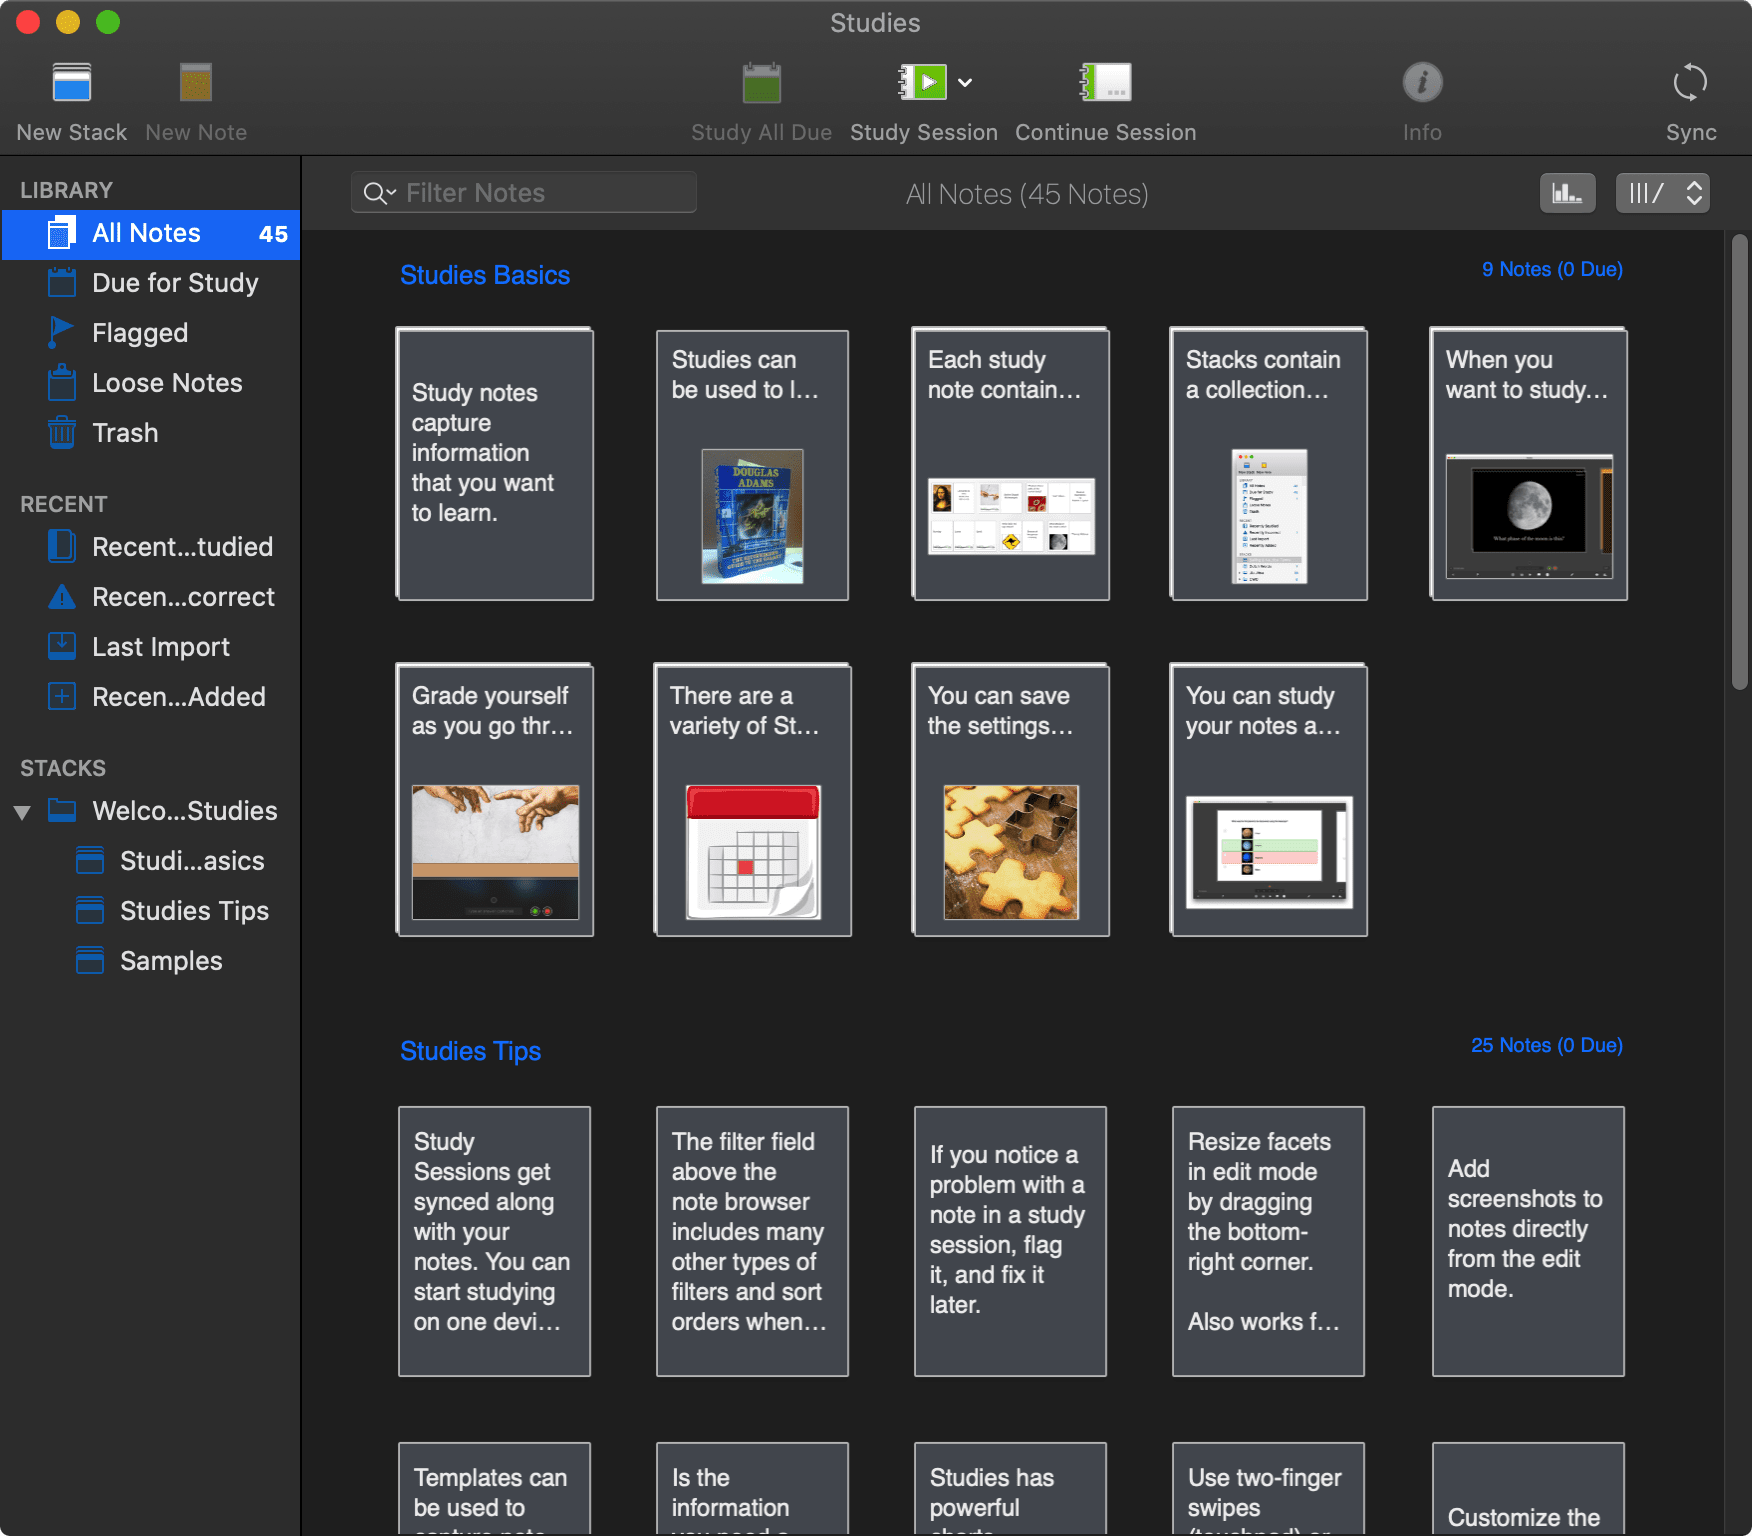
Task: Click the Studies Tips section heading
Action: pos(471,1052)
